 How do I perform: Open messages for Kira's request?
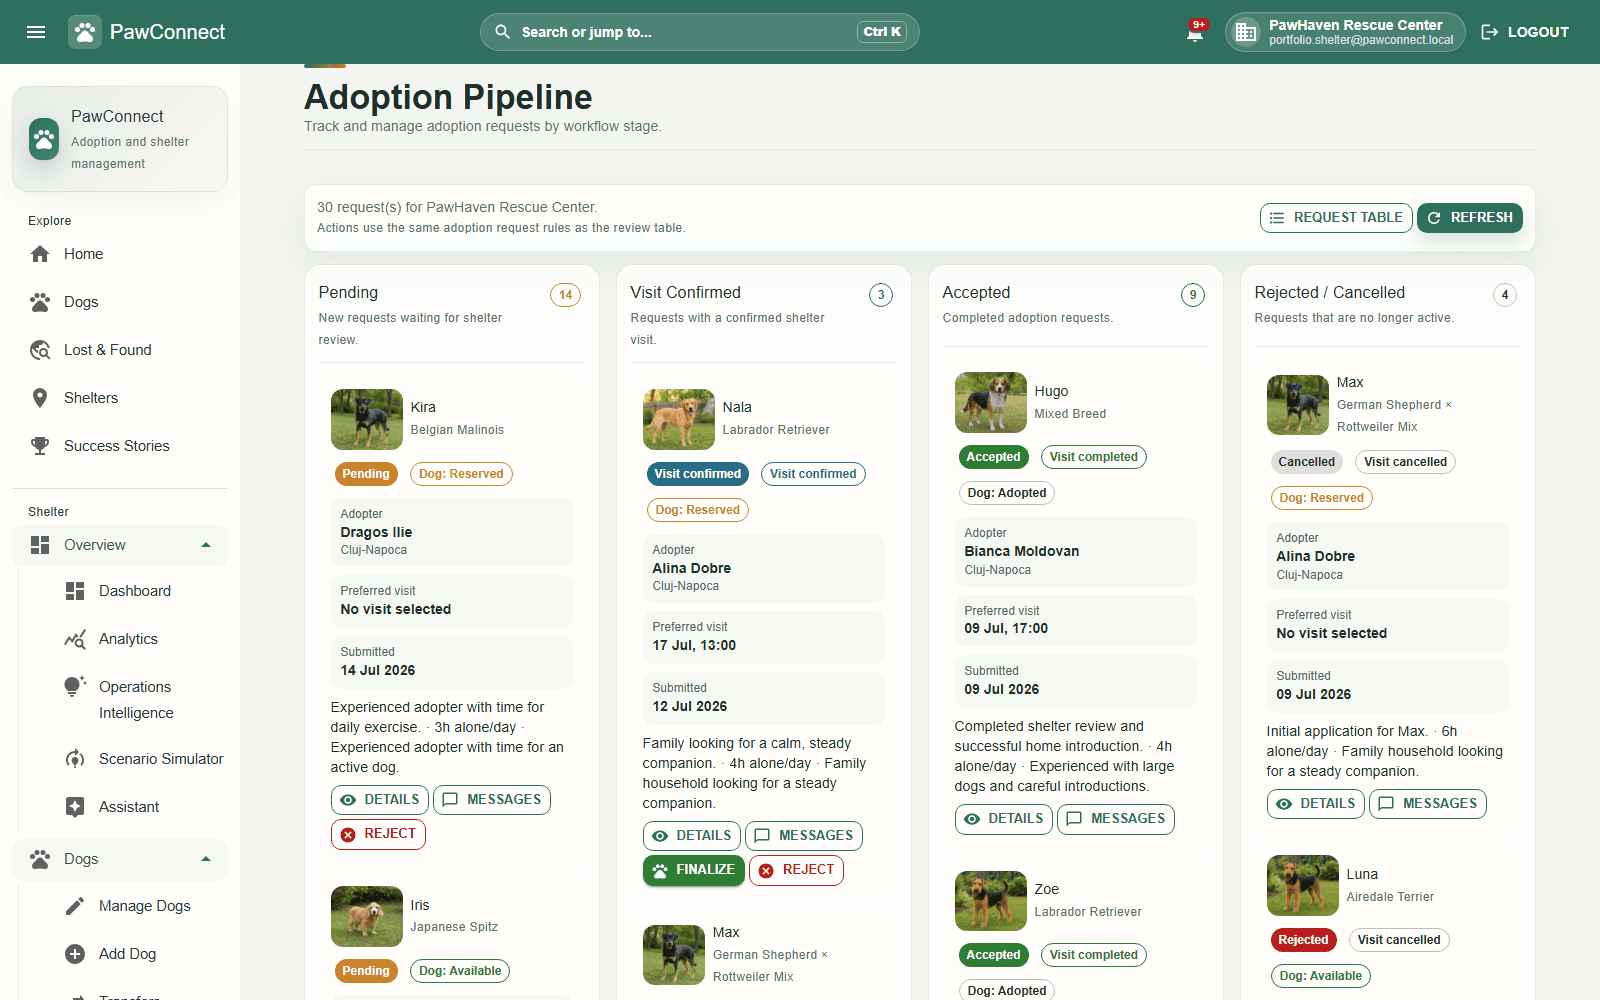pos(491,800)
